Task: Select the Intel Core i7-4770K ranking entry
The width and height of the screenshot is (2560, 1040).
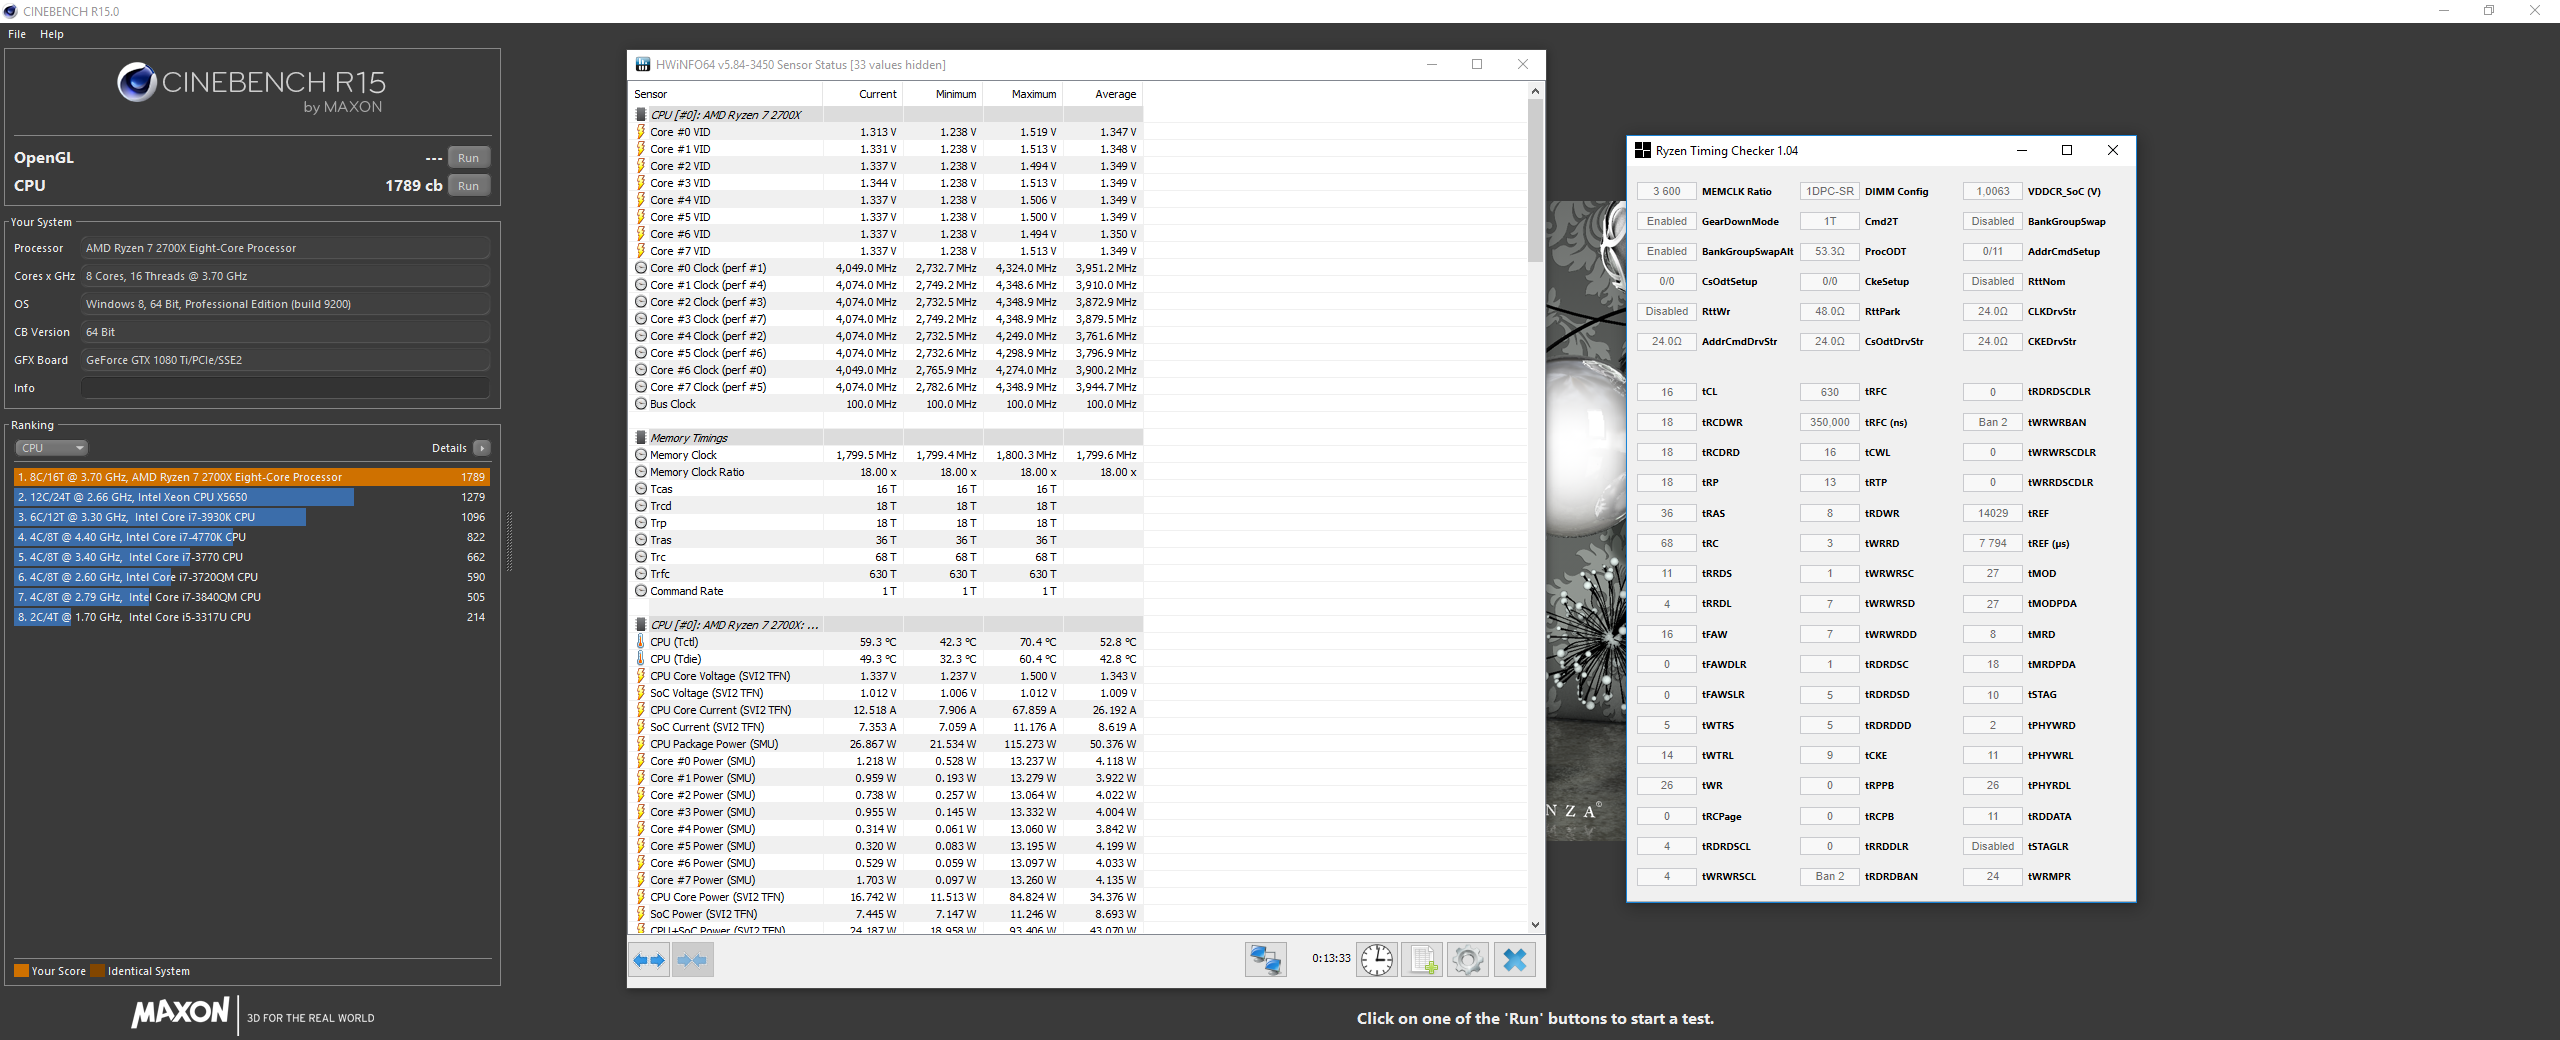Action: click(x=251, y=537)
